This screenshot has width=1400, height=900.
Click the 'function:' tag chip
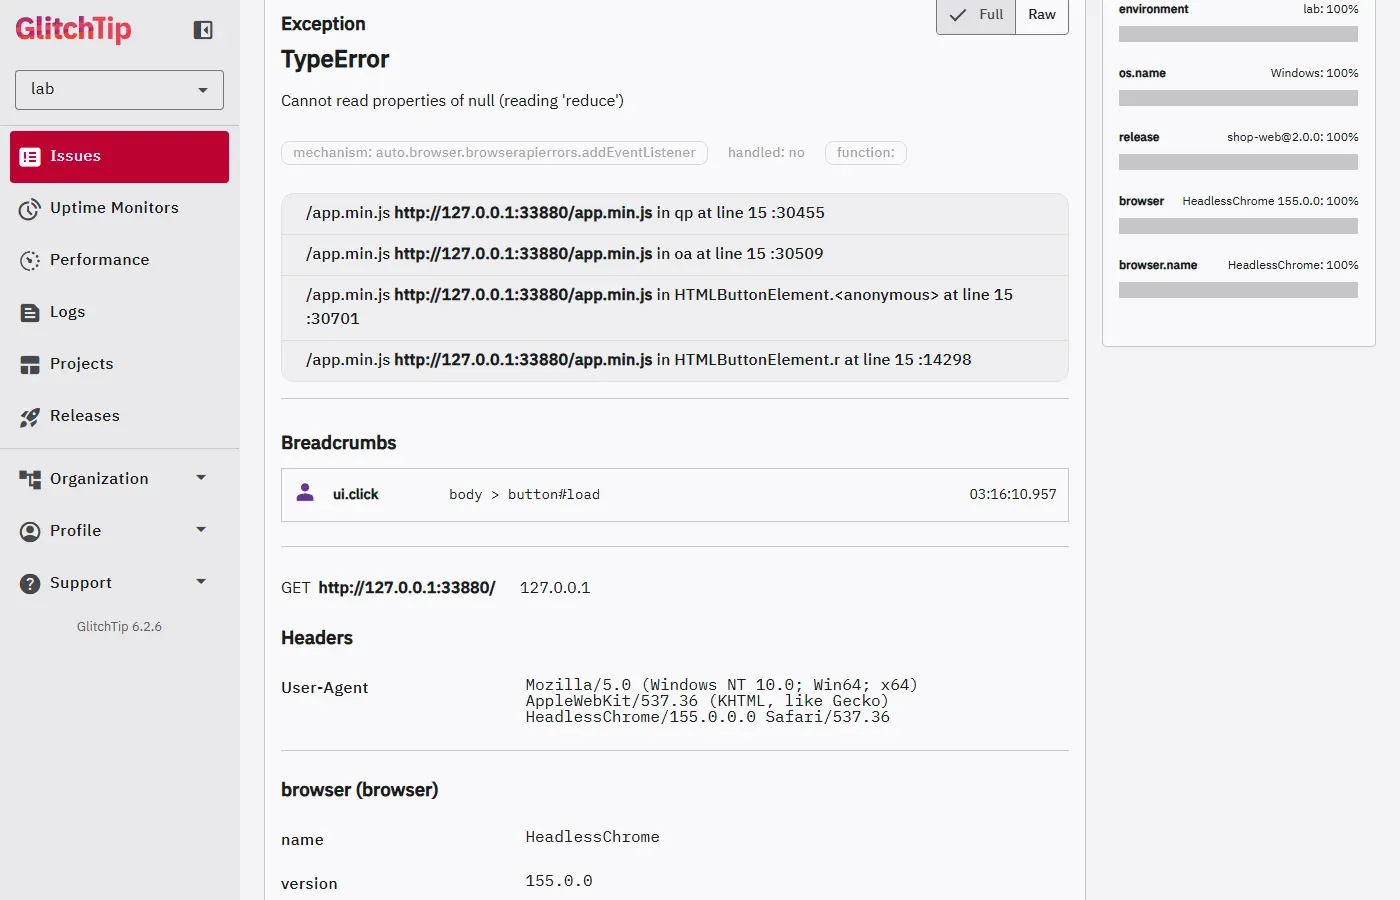tap(866, 153)
